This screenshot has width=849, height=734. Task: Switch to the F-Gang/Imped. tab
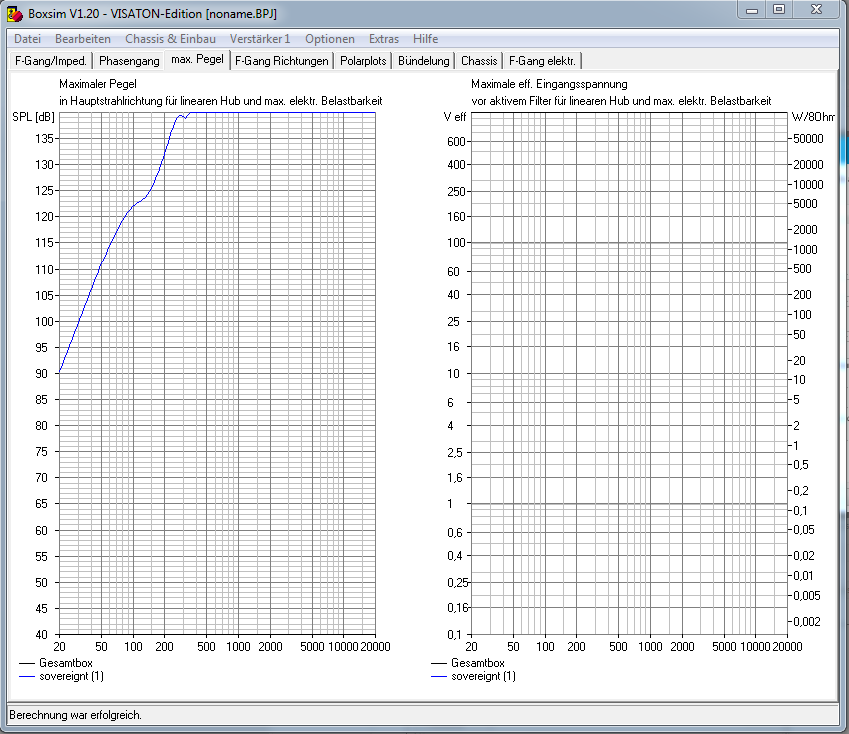(51, 61)
